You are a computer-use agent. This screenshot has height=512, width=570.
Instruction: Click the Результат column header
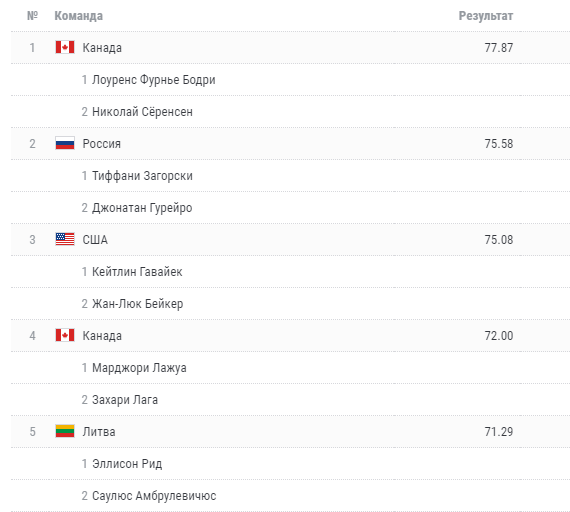(486, 16)
